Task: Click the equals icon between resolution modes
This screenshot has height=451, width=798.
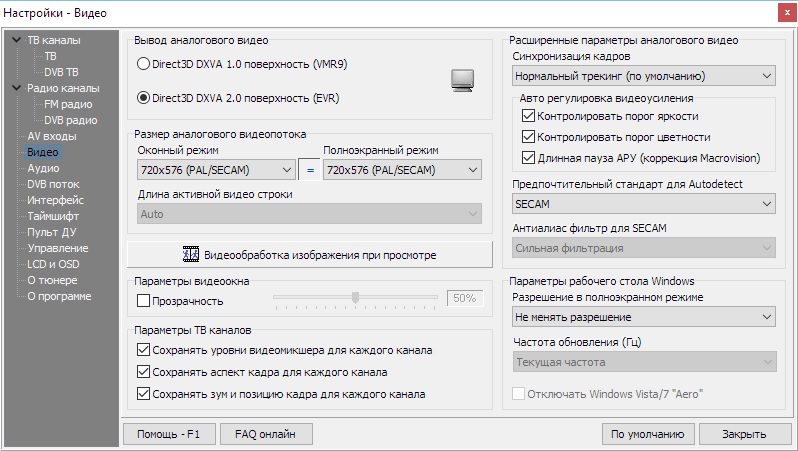Action: pos(309,171)
